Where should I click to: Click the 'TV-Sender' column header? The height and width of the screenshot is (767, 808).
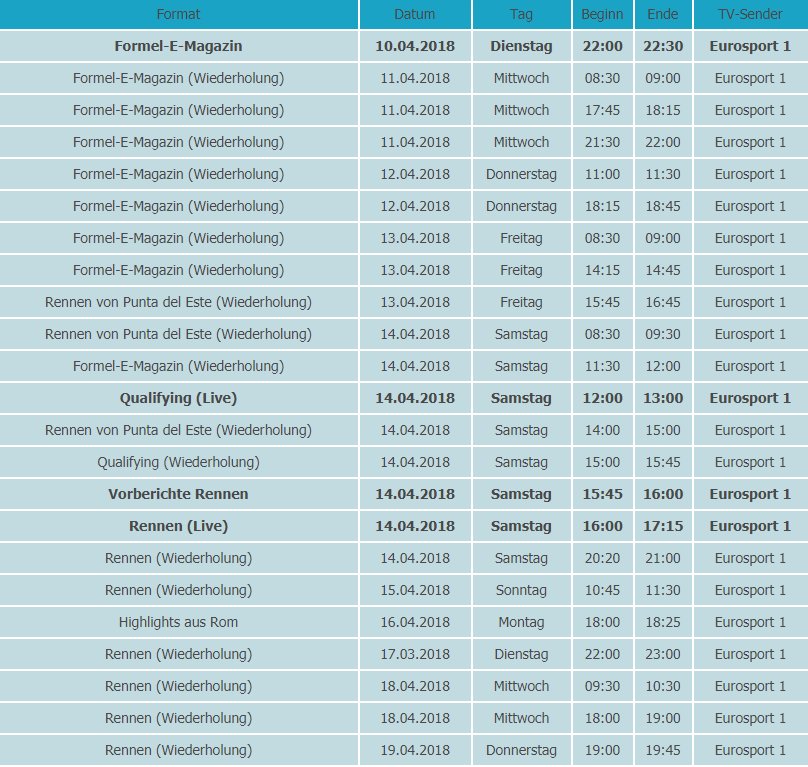[750, 14]
